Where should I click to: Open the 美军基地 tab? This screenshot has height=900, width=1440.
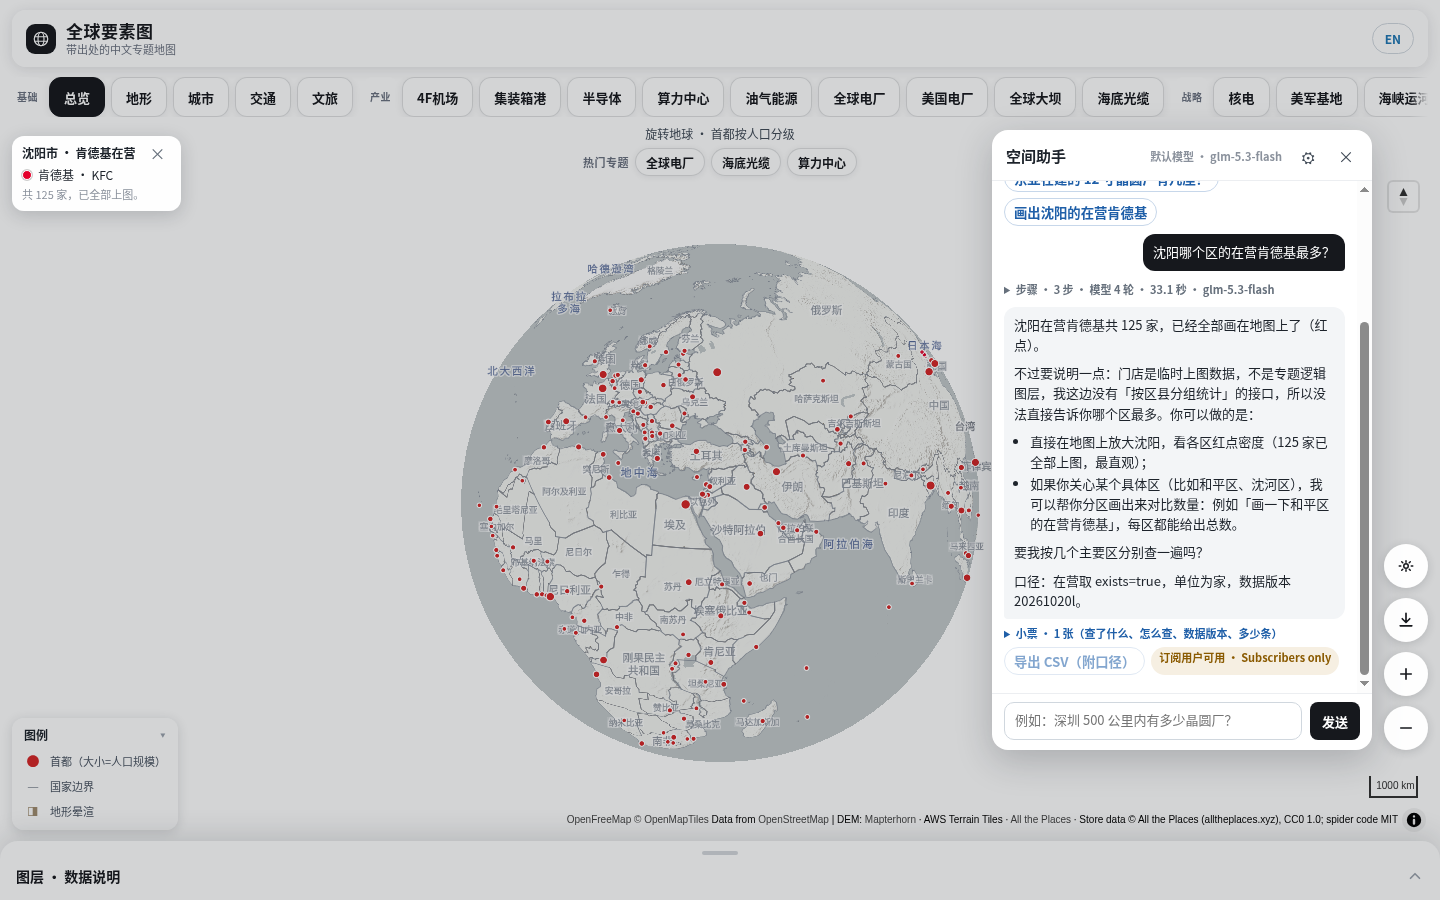click(x=1317, y=98)
